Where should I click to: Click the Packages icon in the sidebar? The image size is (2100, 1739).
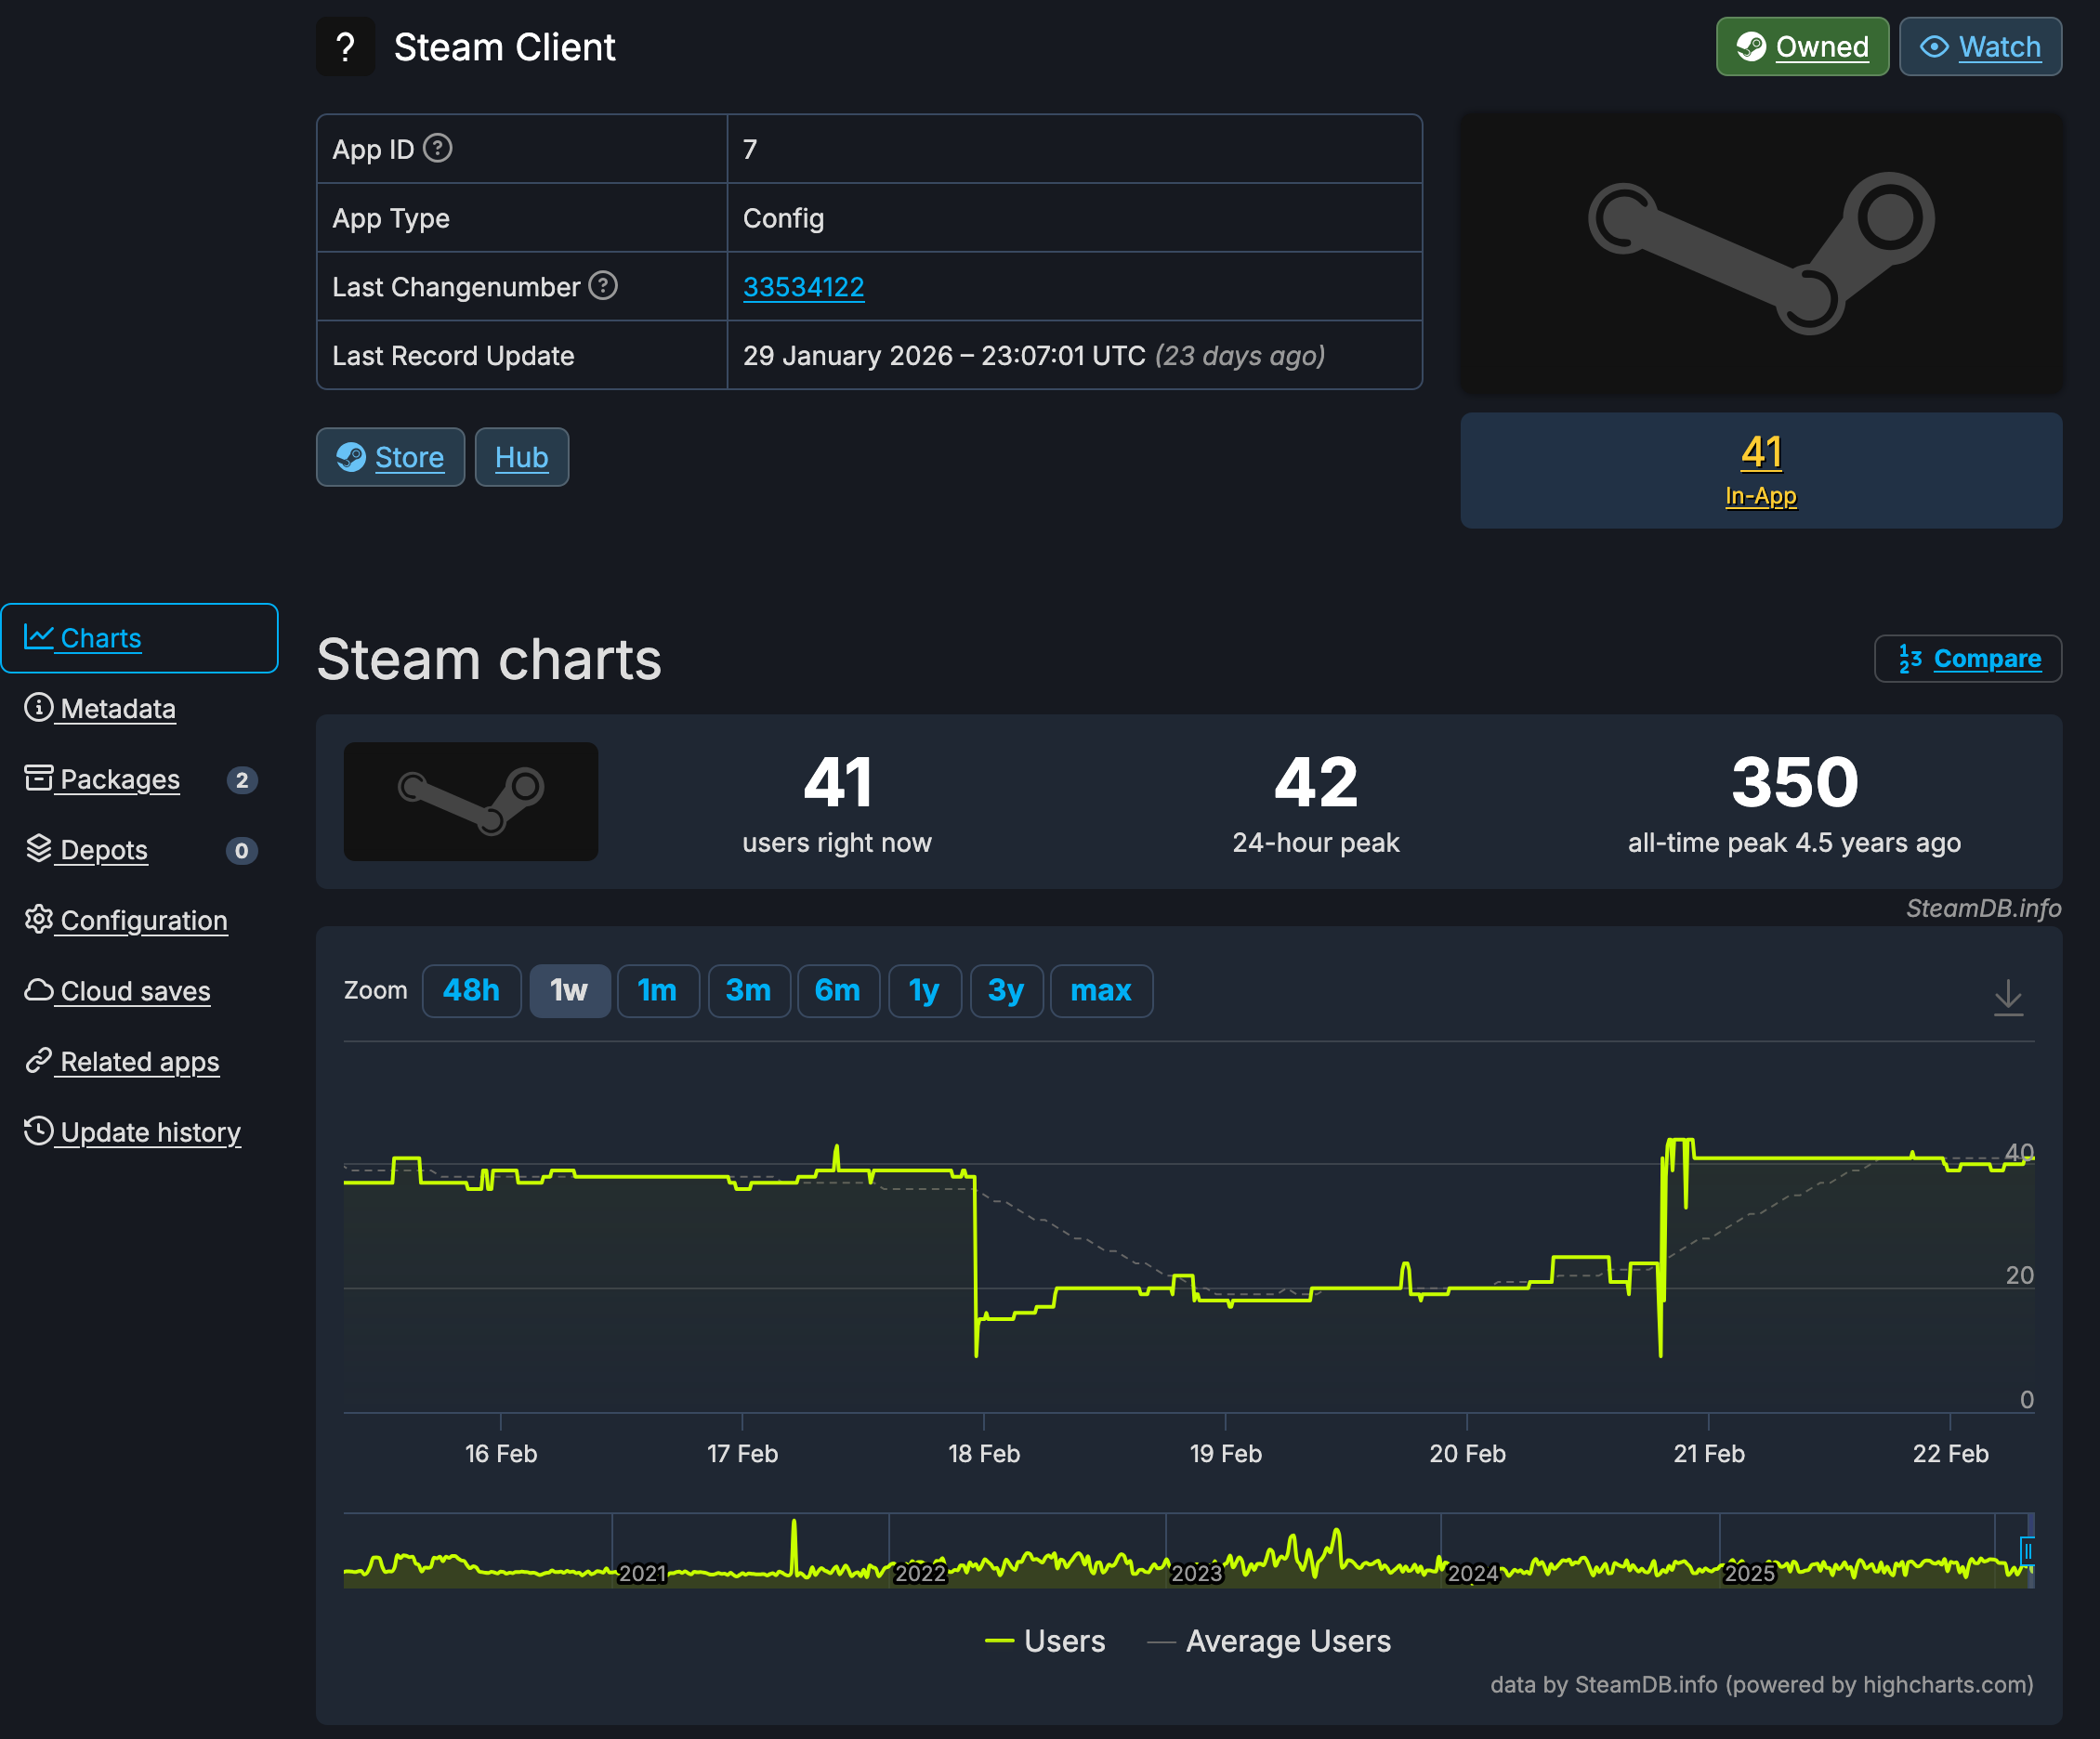pos(37,779)
